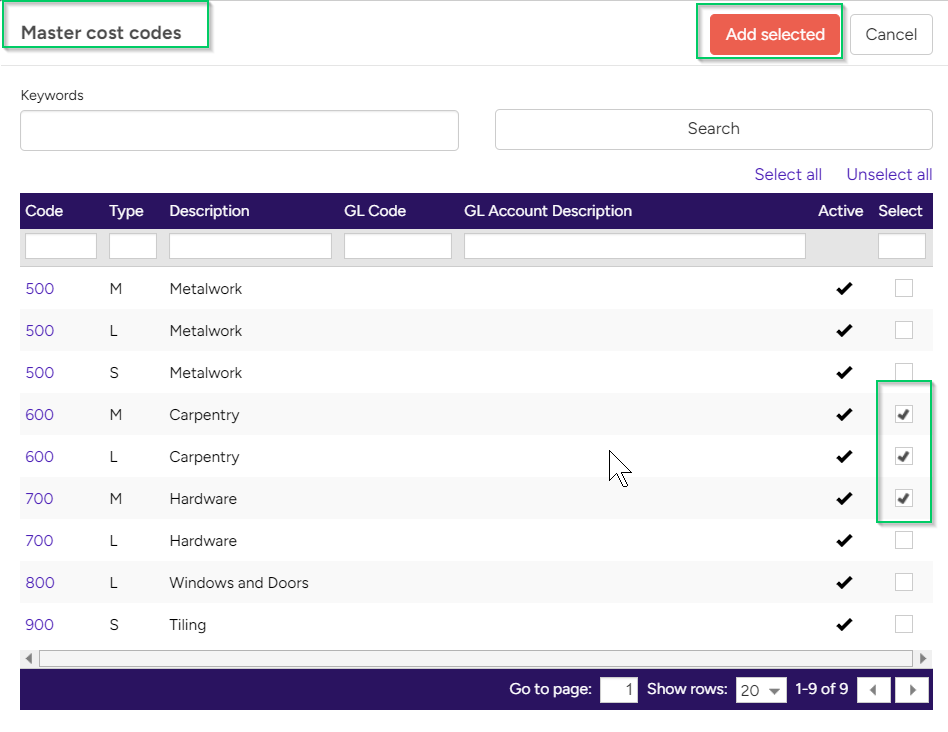Click the 1-9 of 9 pager text
The height and width of the screenshot is (732, 948).
(x=821, y=689)
